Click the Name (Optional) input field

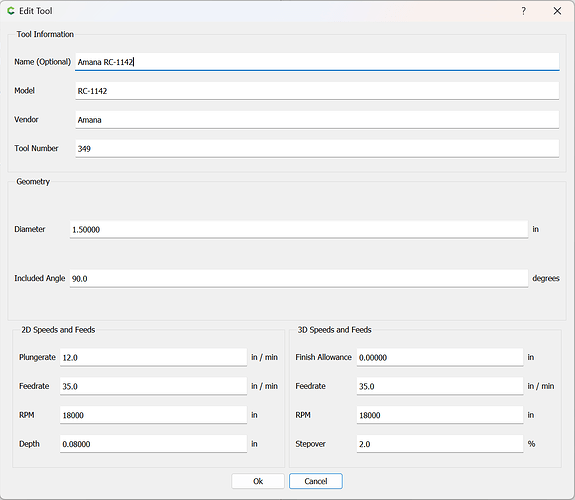pos(317,62)
